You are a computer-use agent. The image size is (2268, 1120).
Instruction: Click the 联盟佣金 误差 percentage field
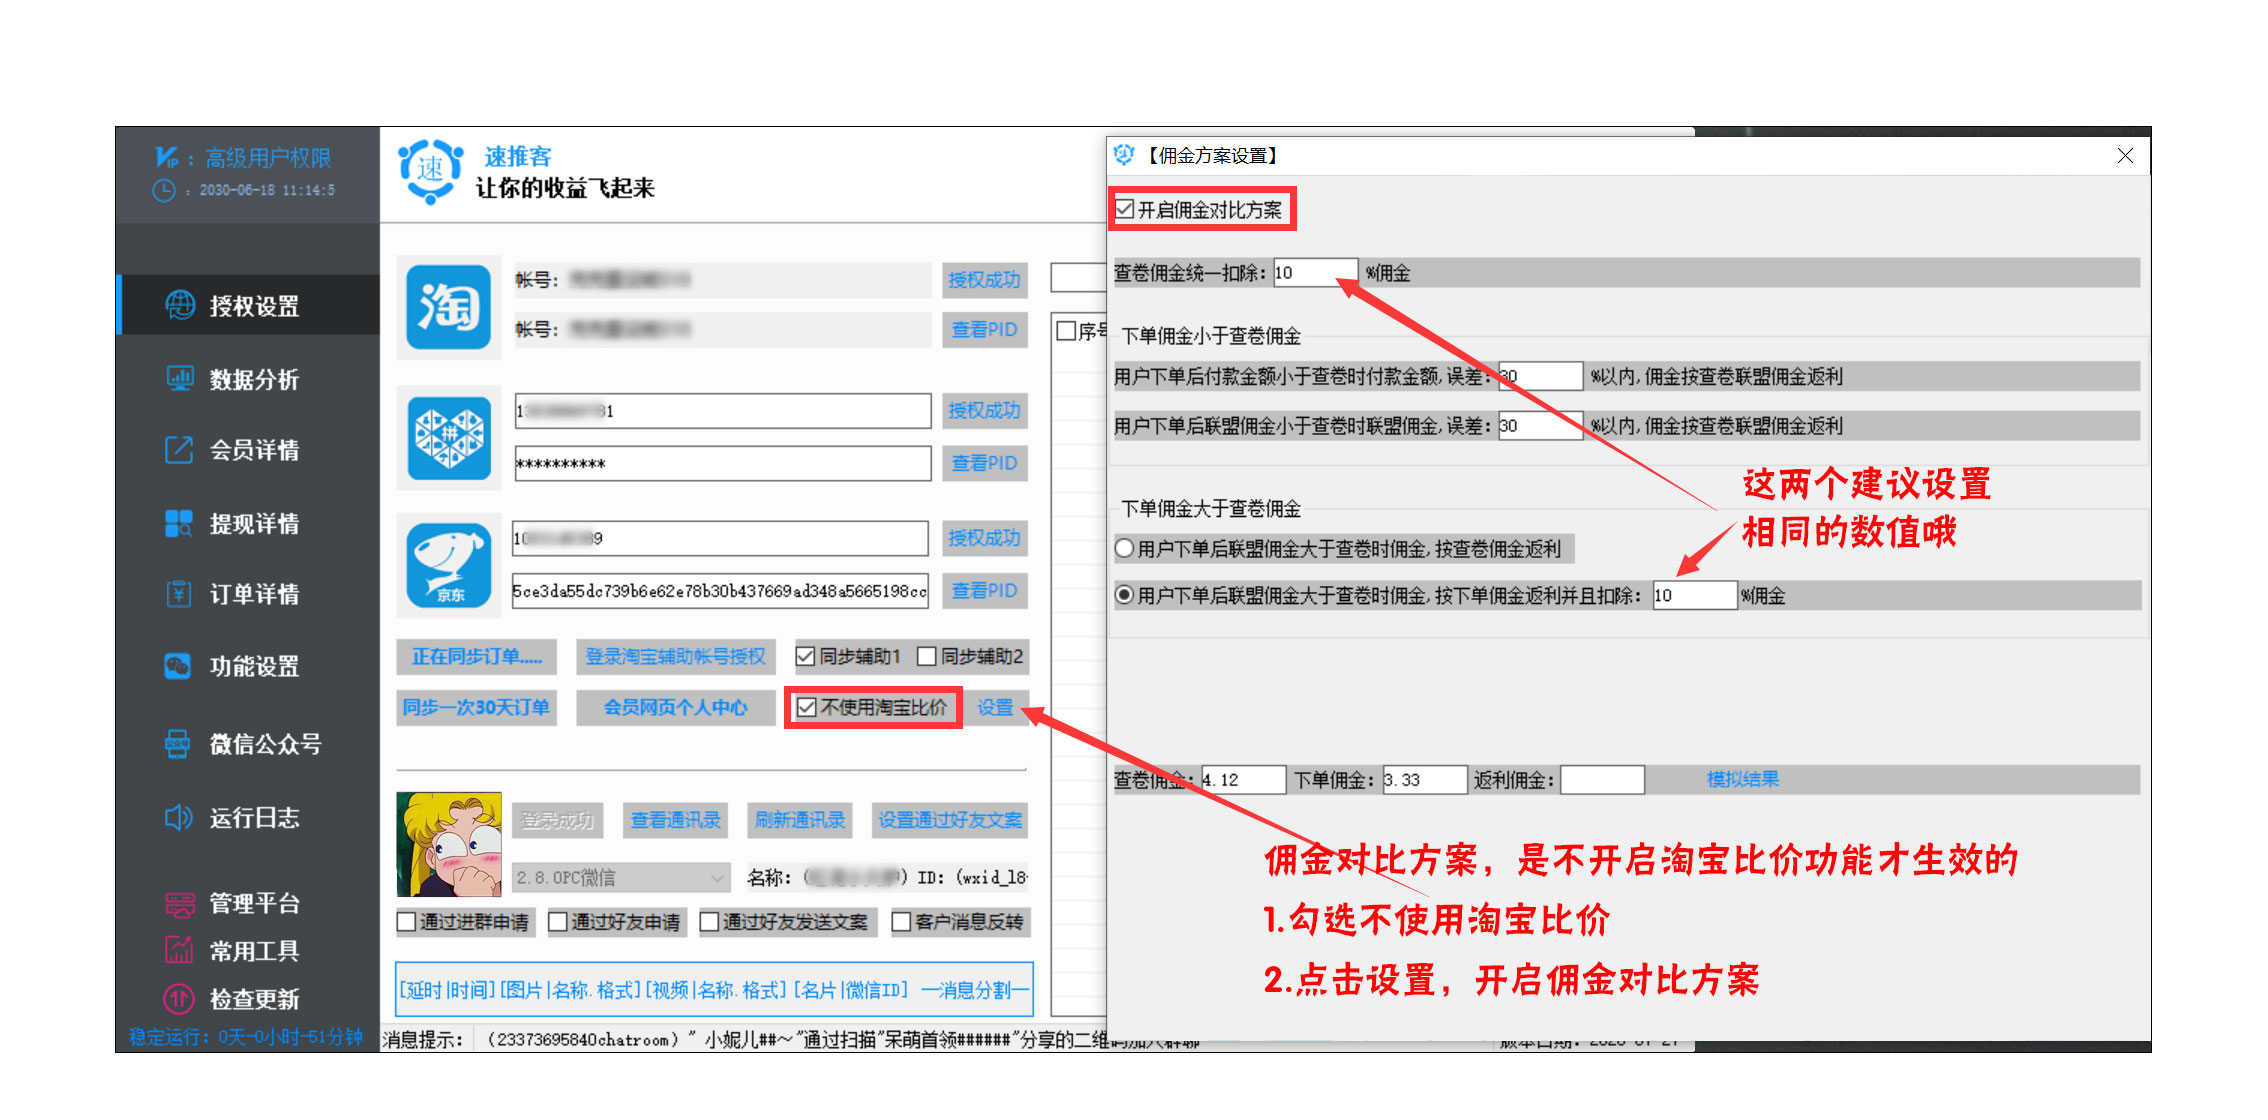click(1540, 426)
